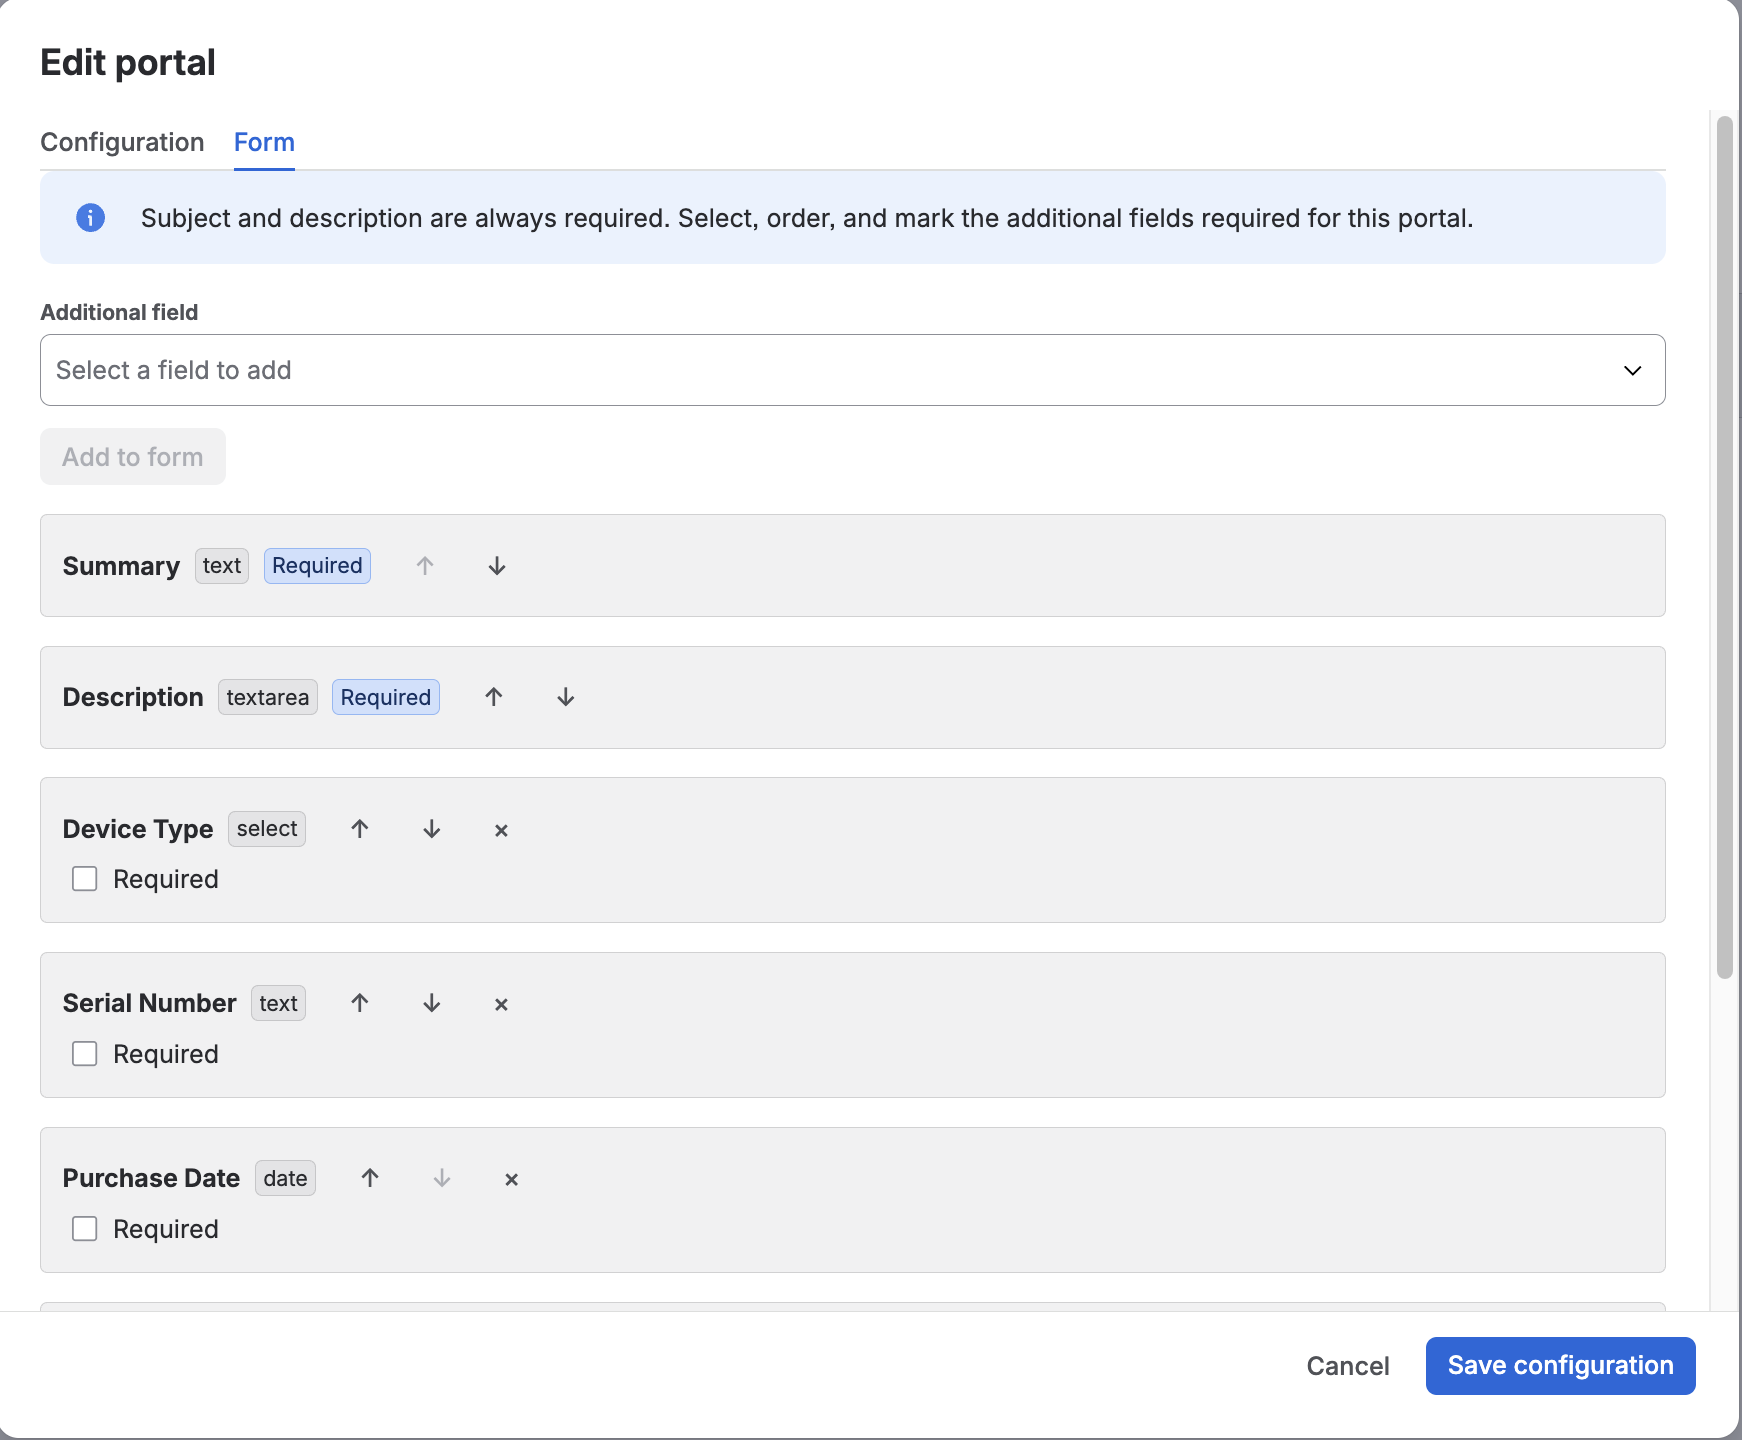This screenshot has width=1742, height=1440.
Task: Move the Description field up
Action: pyautogui.click(x=494, y=697)
